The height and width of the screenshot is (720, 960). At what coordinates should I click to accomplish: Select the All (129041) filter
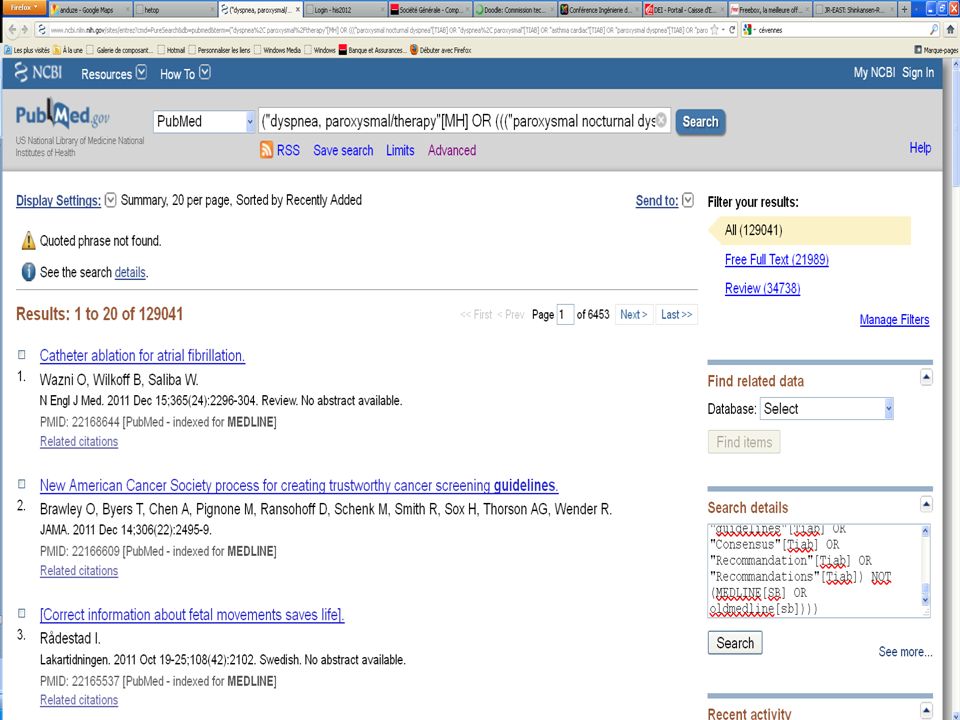(809, 230)
